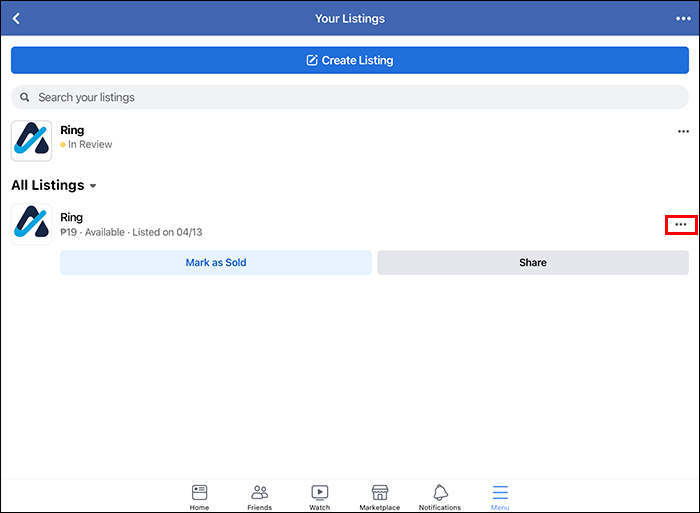700x513 pixels.
Task: Tap the Create Listing button
Action: (350, 60)
